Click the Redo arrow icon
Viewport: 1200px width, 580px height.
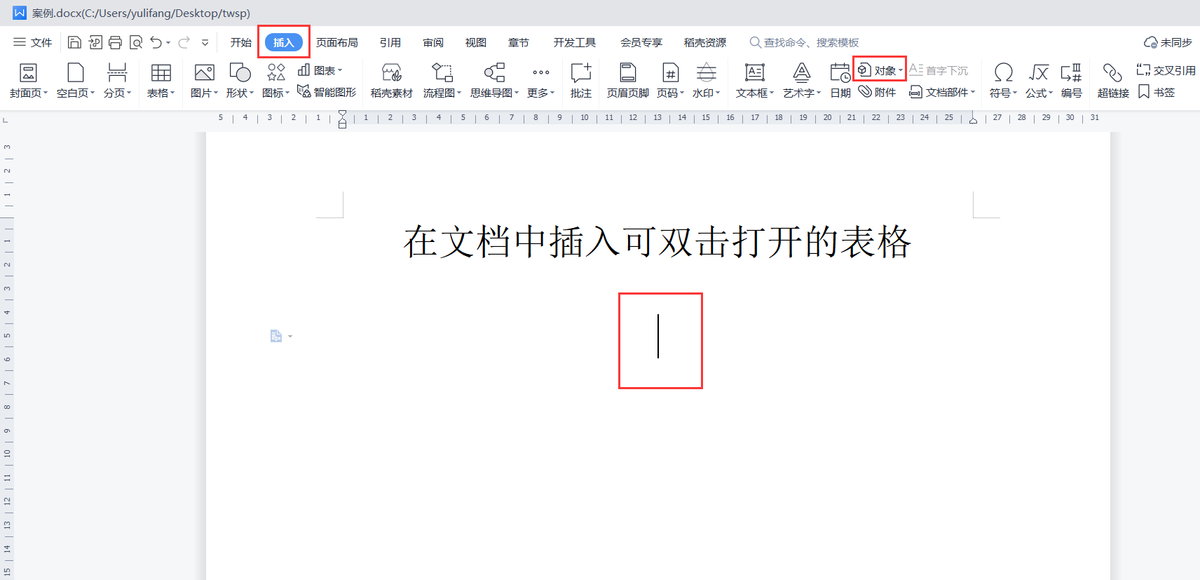[184, 42]
